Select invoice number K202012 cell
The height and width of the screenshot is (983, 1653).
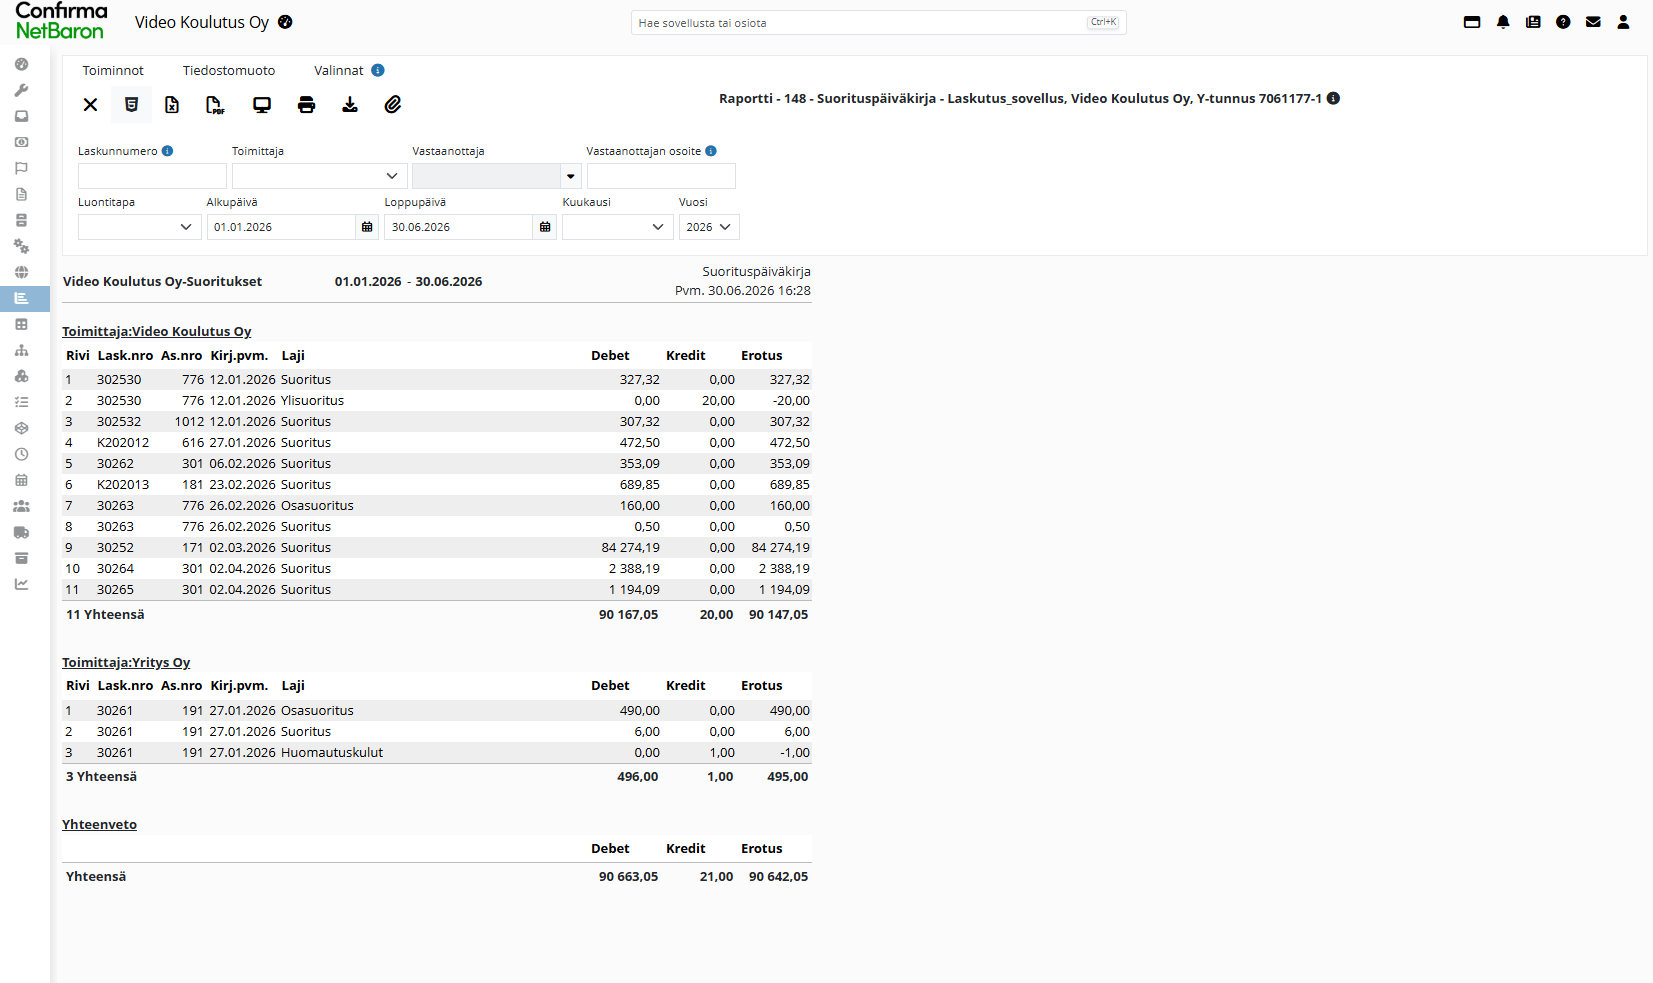(x=123, y=442)
